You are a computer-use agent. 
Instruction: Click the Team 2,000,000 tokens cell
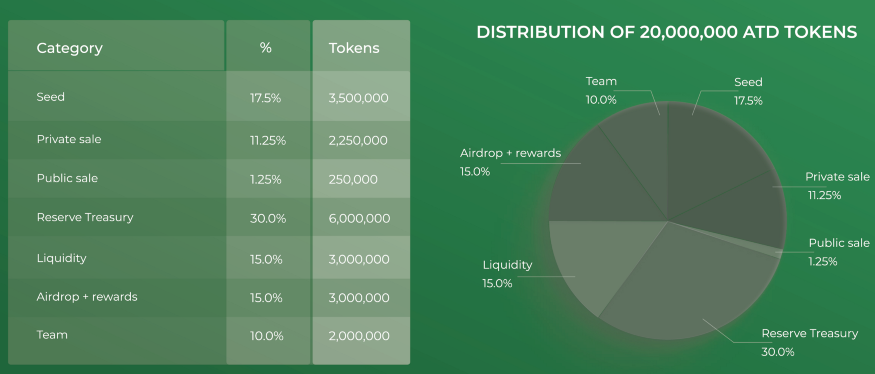(359, 336)
